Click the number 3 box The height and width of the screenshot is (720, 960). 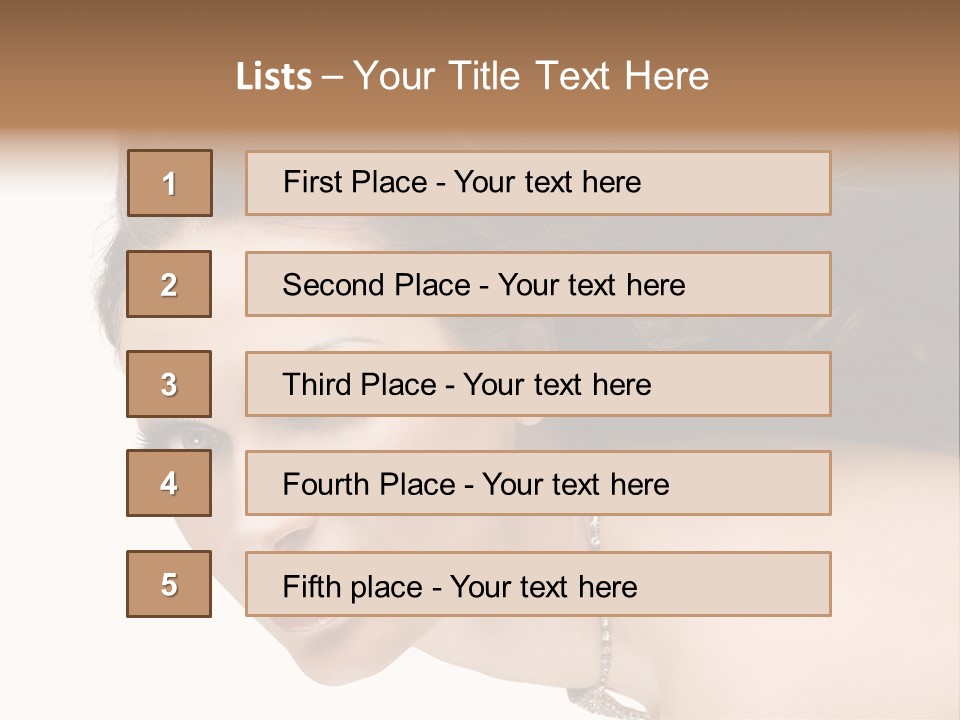point(169,384)
